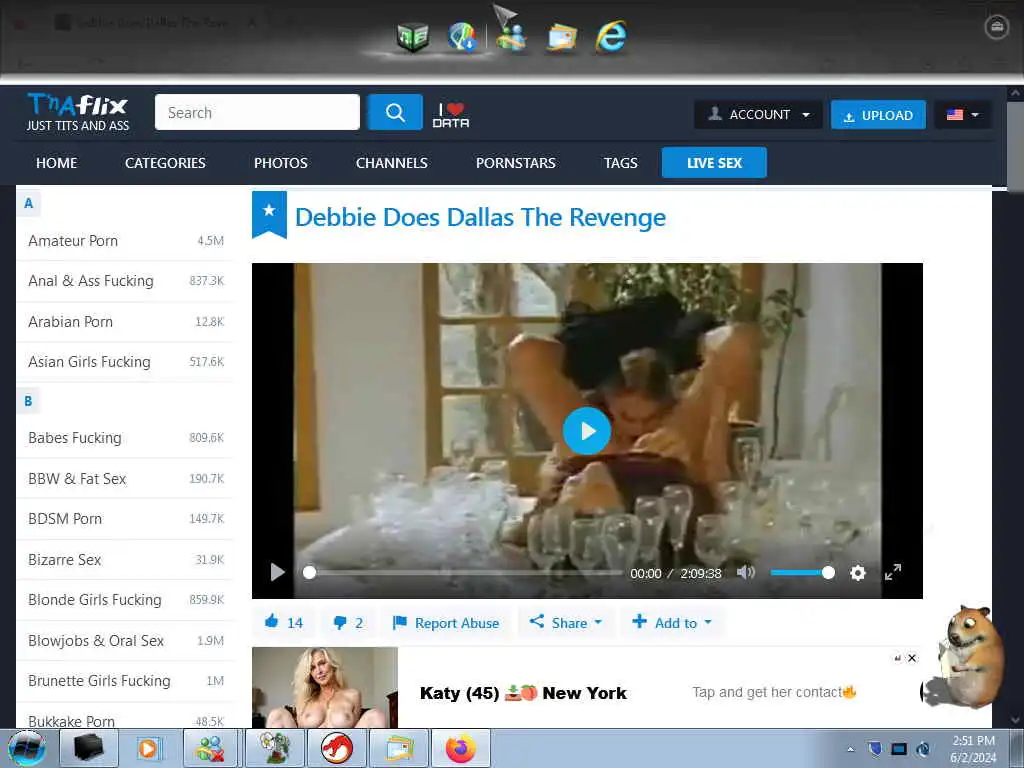Open the green cube icon in the top dock

coord(413,37)
